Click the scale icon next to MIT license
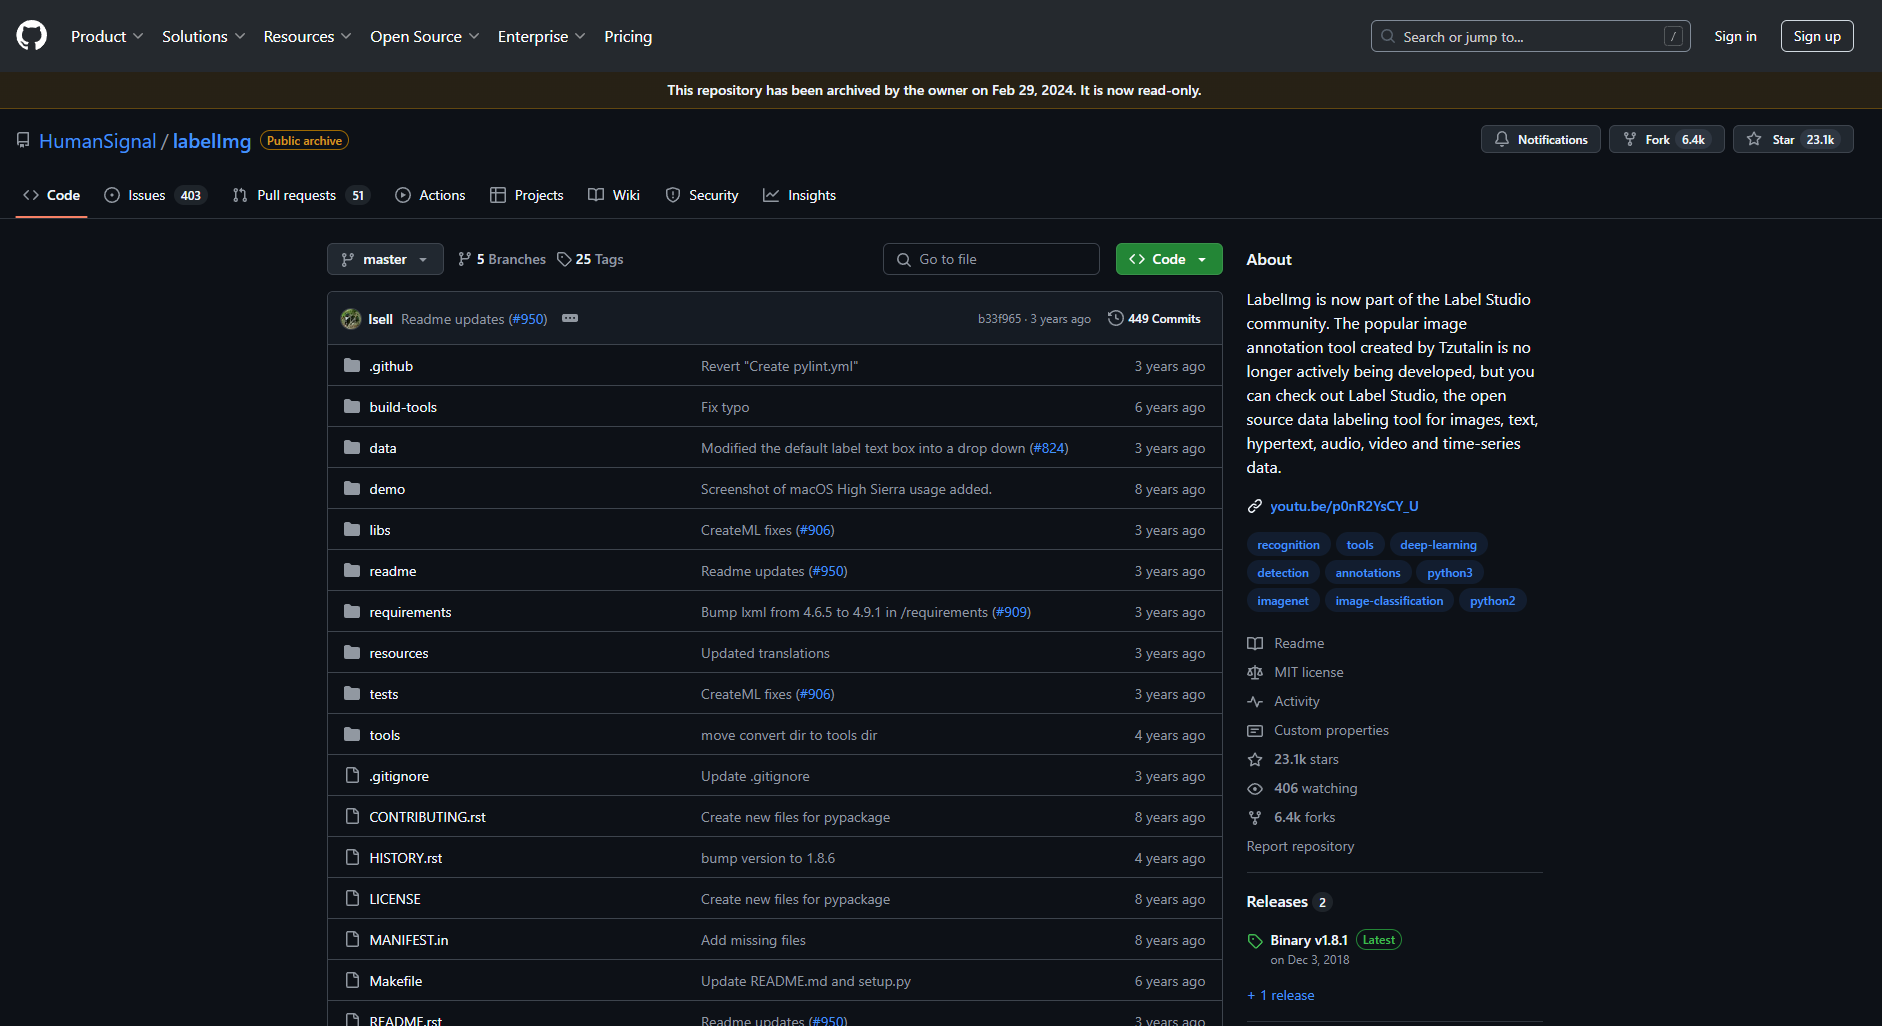 tap(1255, 672)
